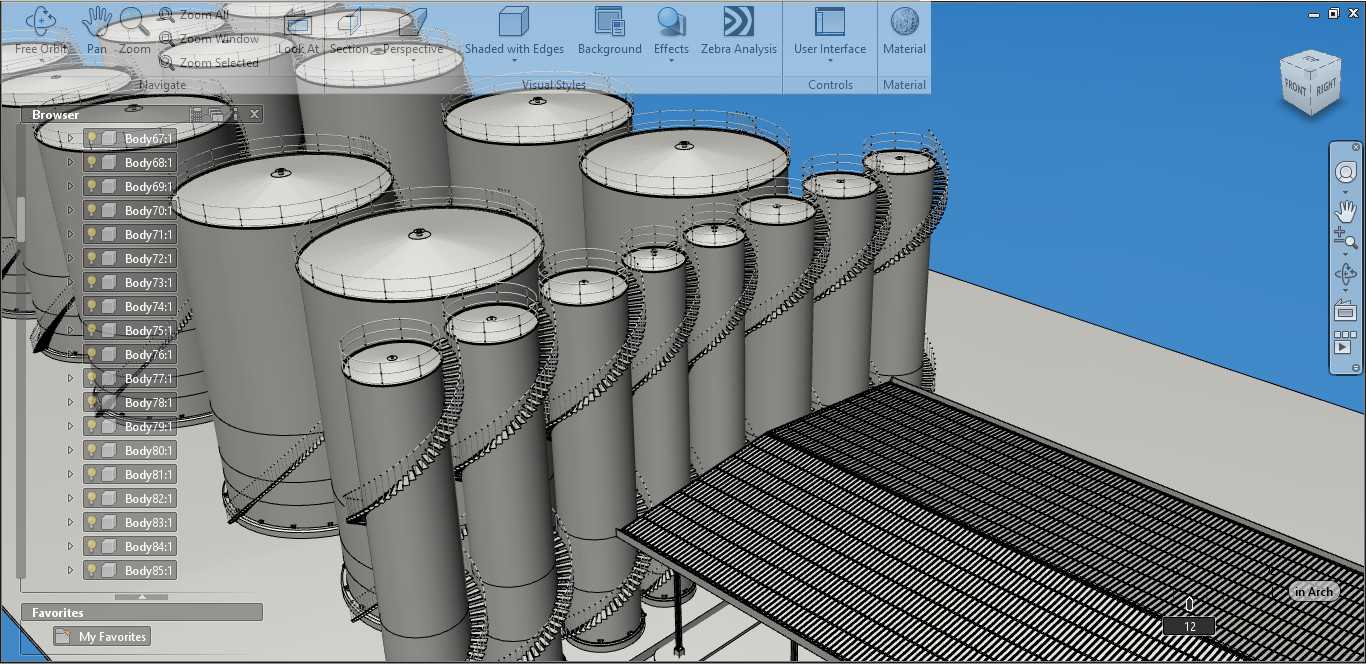The image size is (1366, 664).
Task: Click the Browser panel title
Action: [x=55, y=115]
